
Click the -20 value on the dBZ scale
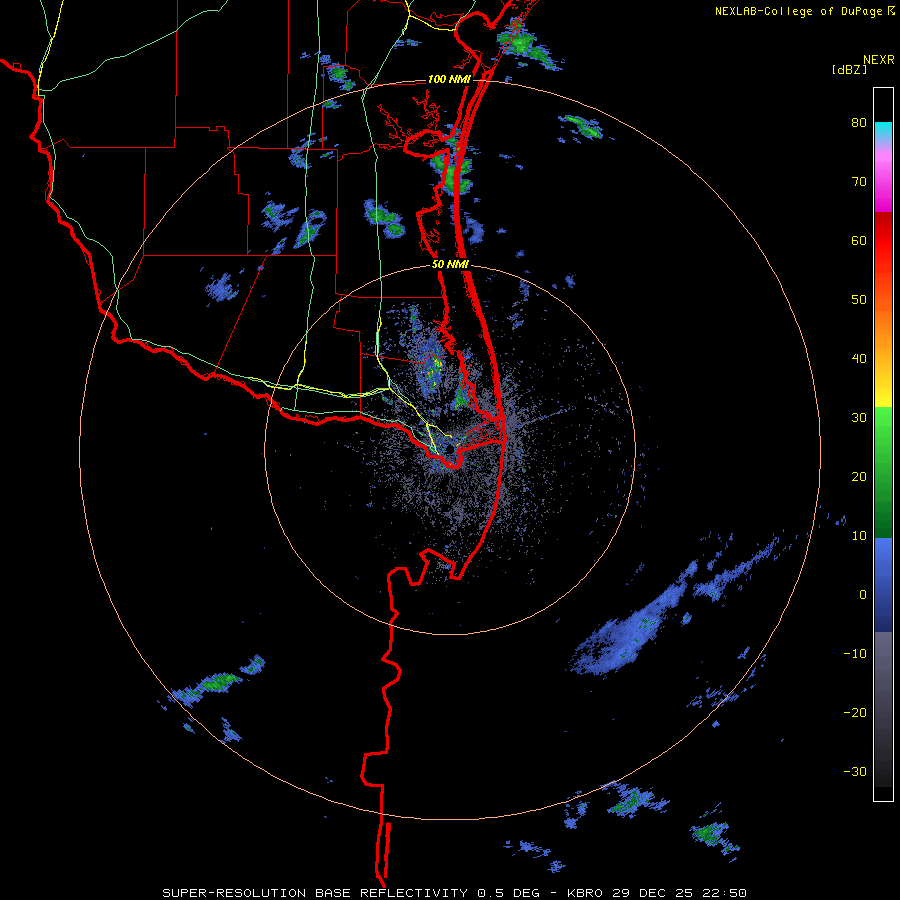tap(855, 713)
